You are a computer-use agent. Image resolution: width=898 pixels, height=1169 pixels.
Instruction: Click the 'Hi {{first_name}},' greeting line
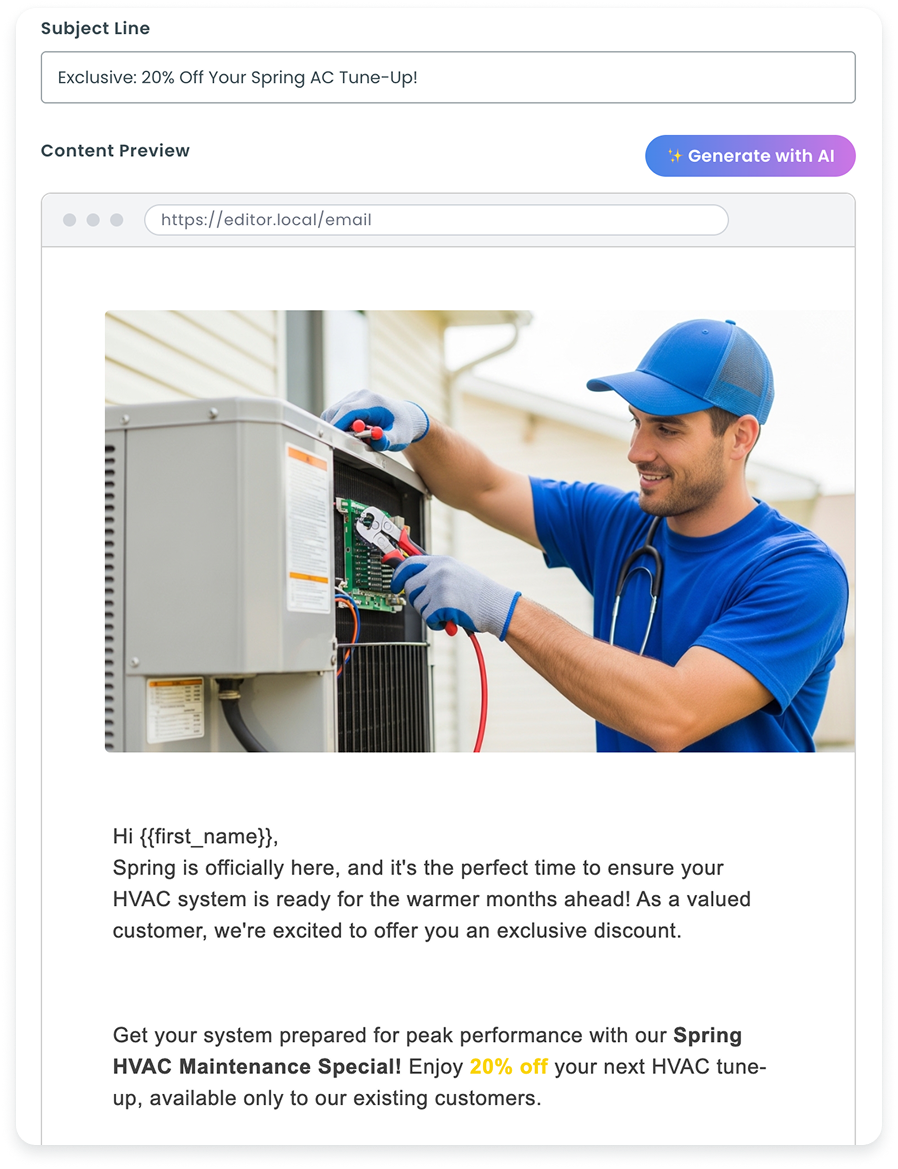(195, 836)
